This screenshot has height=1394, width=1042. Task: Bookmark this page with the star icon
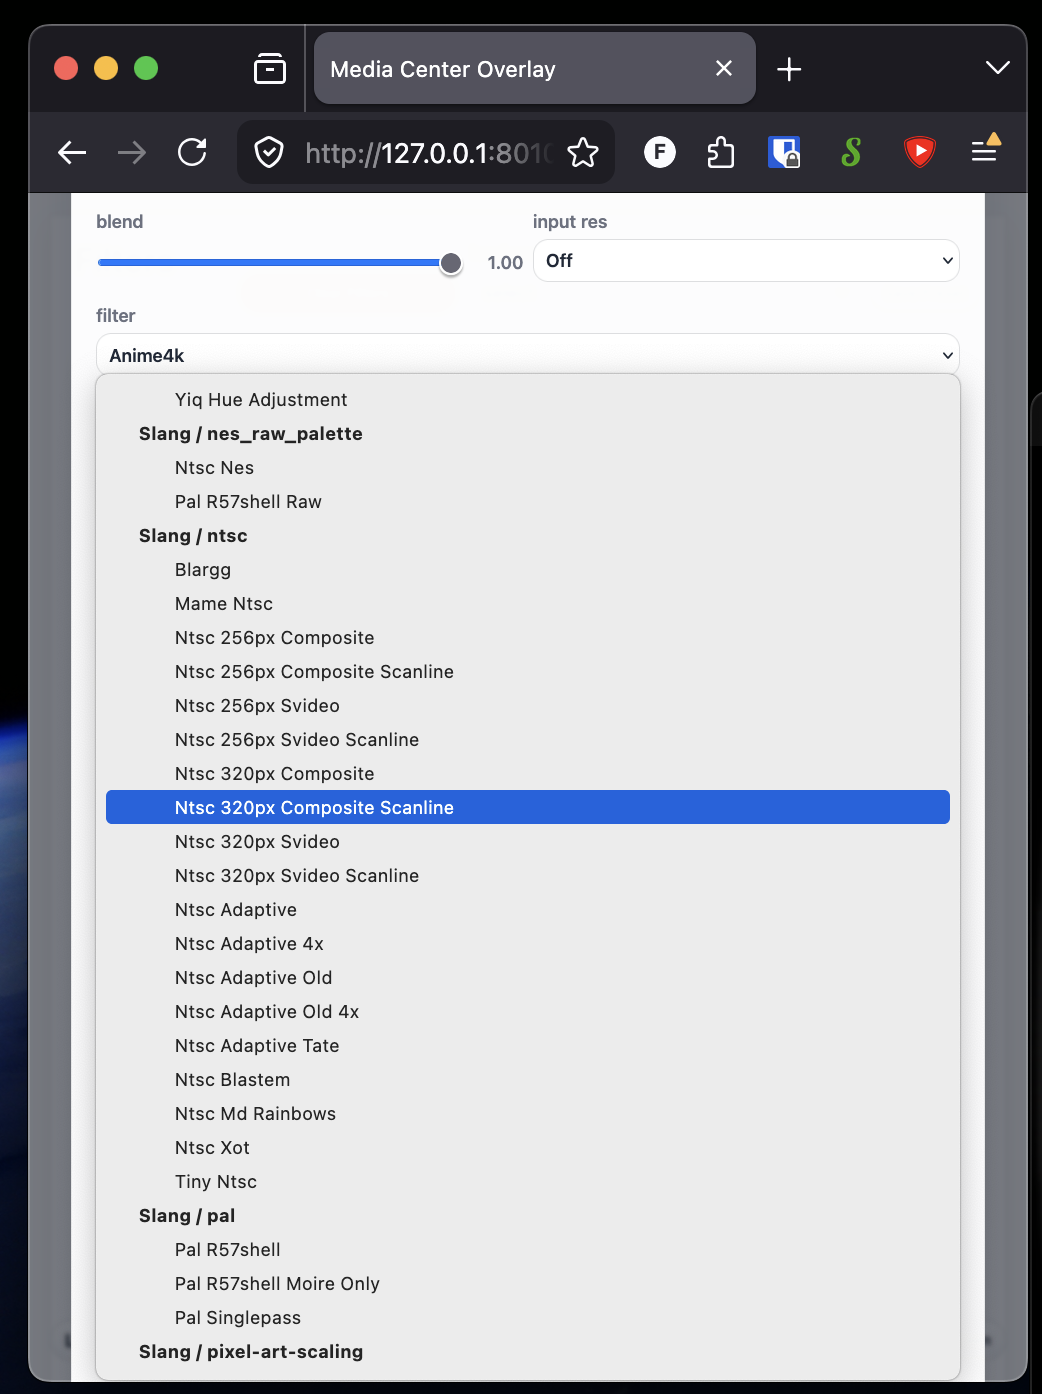(x=583, y=152)
